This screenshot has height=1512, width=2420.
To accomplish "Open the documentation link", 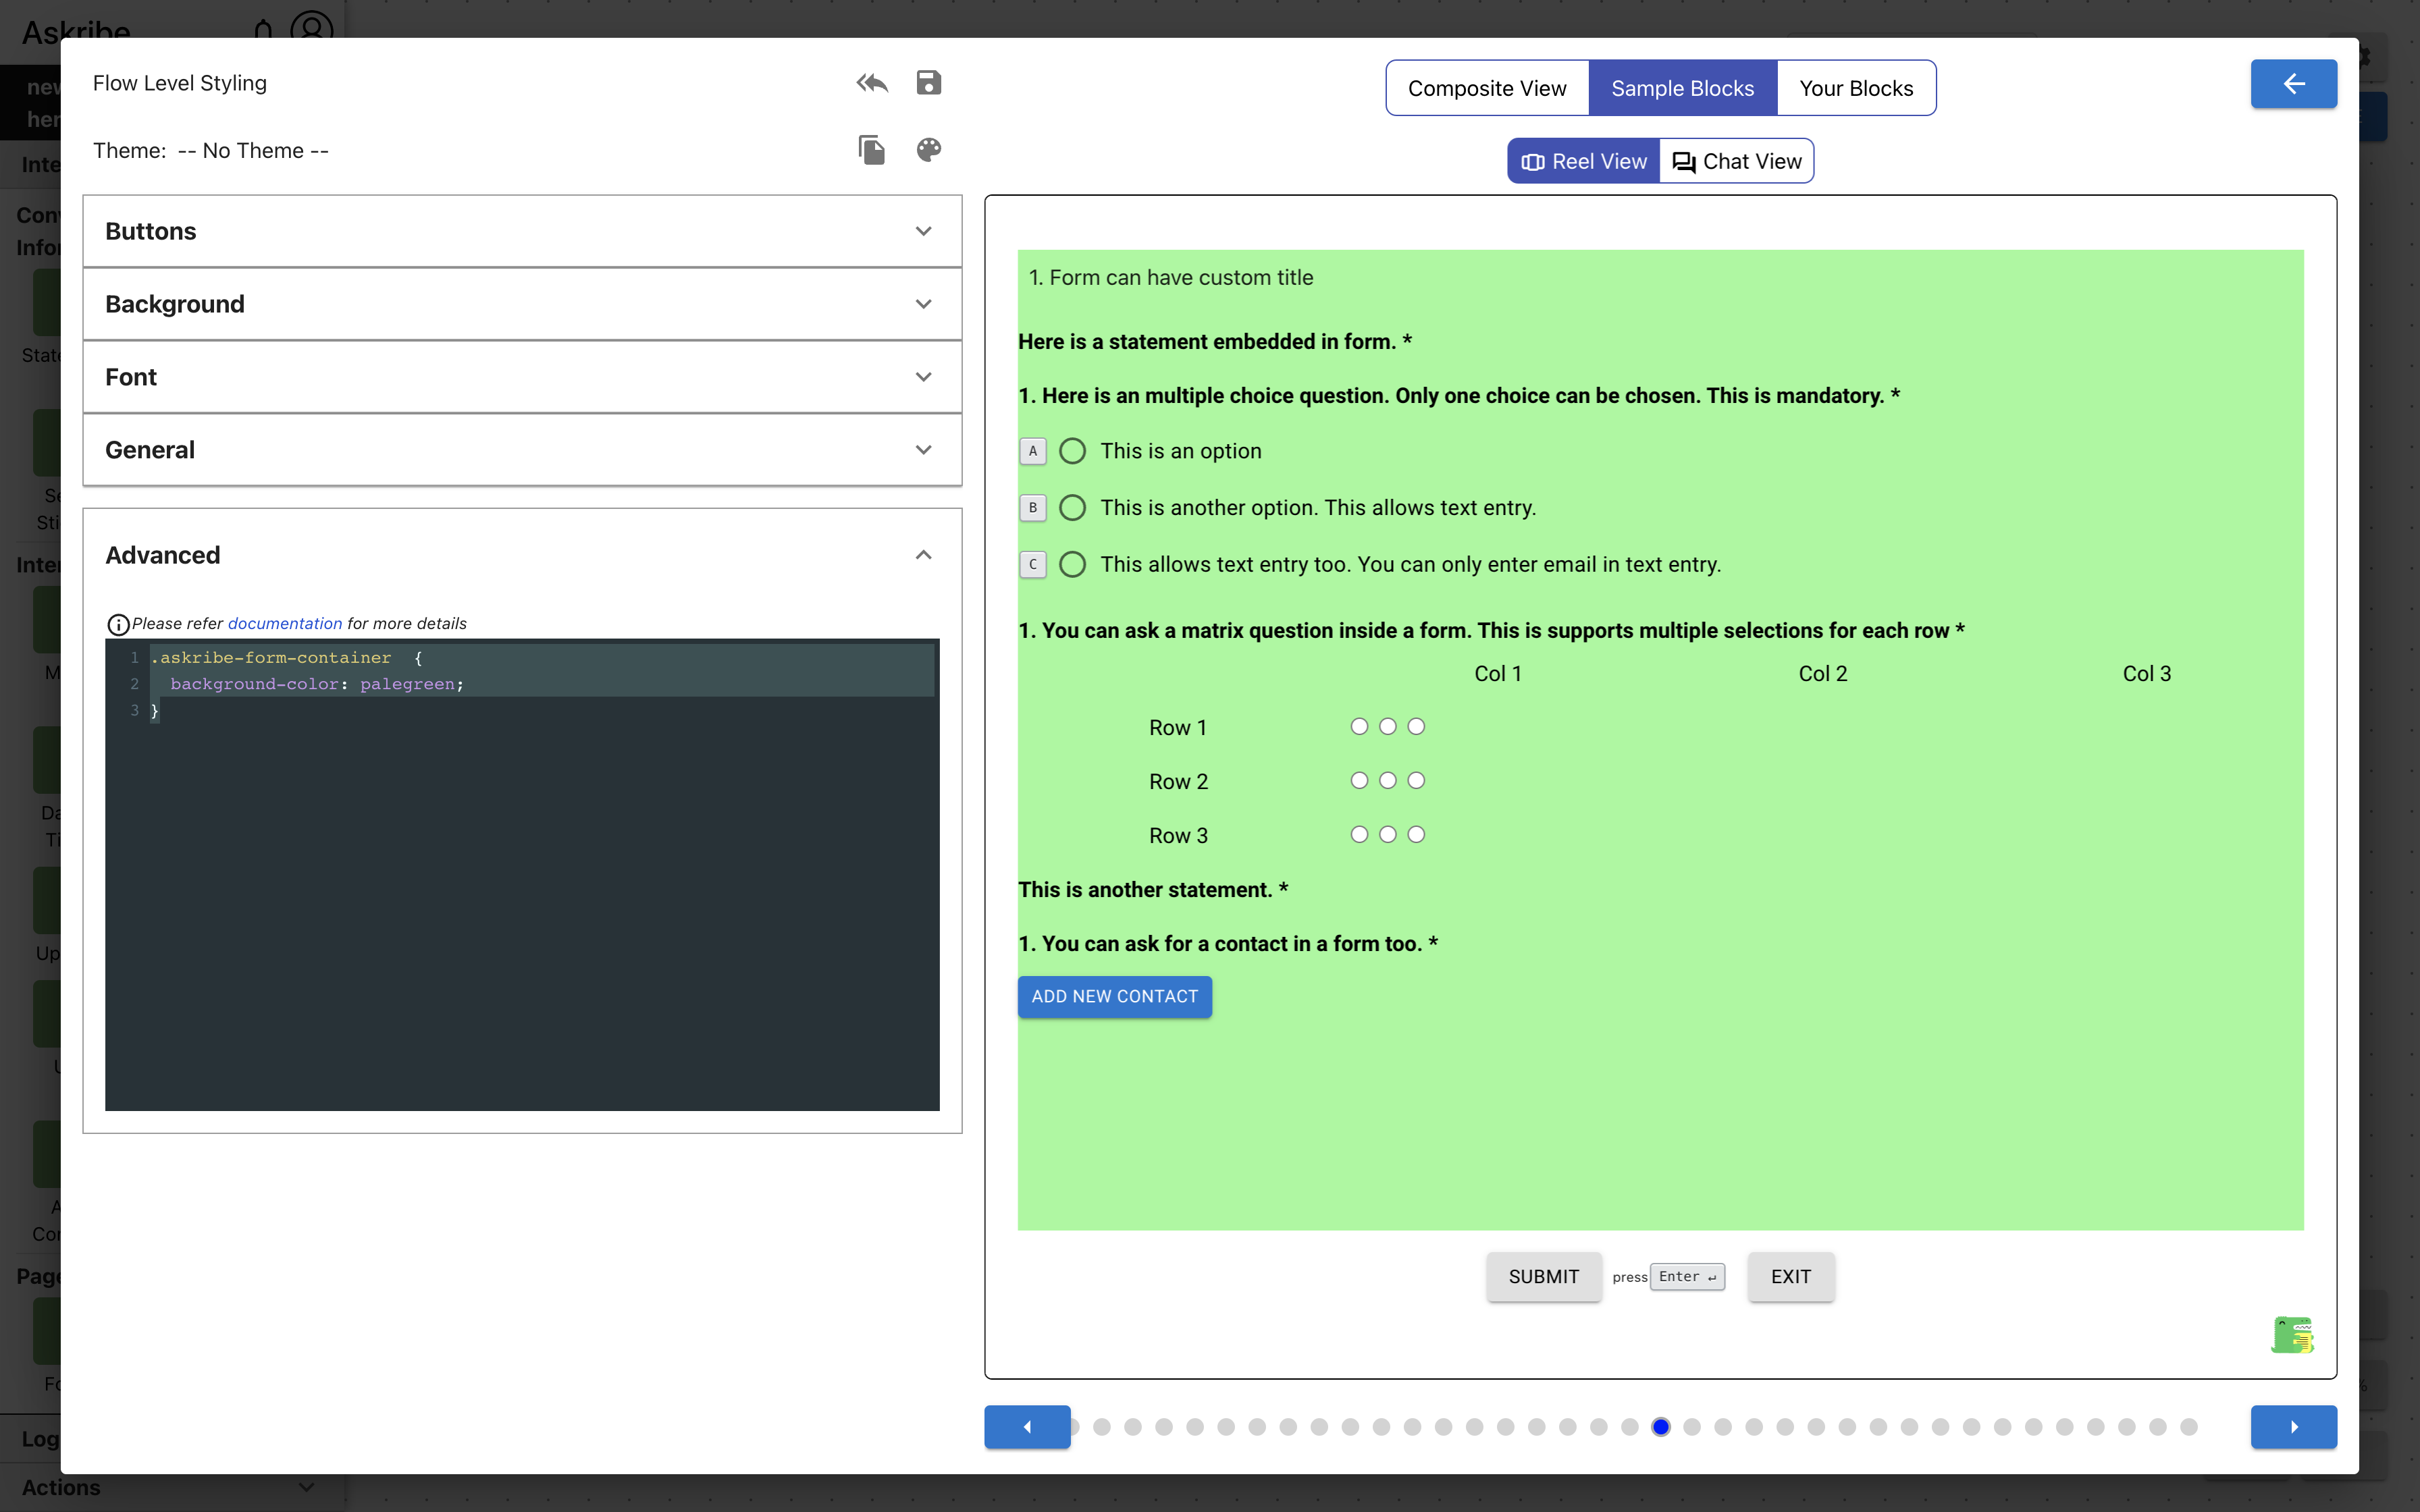I will pos(285,623).
